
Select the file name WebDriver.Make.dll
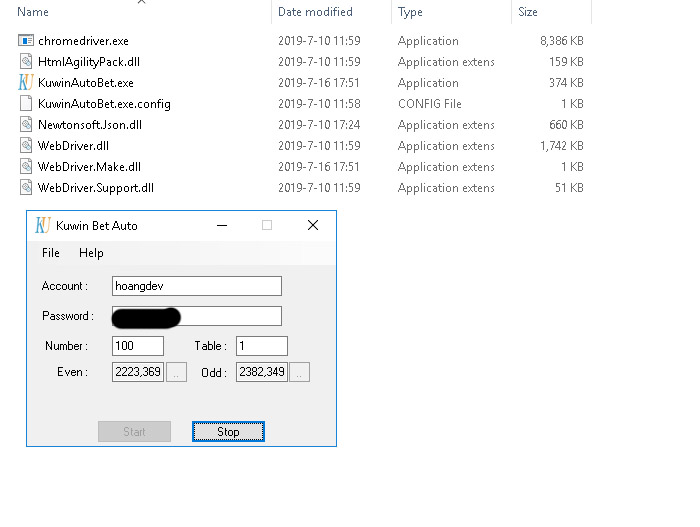pos(89,167)
